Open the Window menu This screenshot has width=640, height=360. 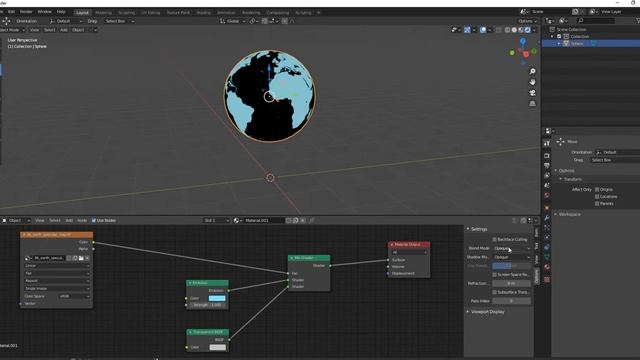tap(44, 12)
